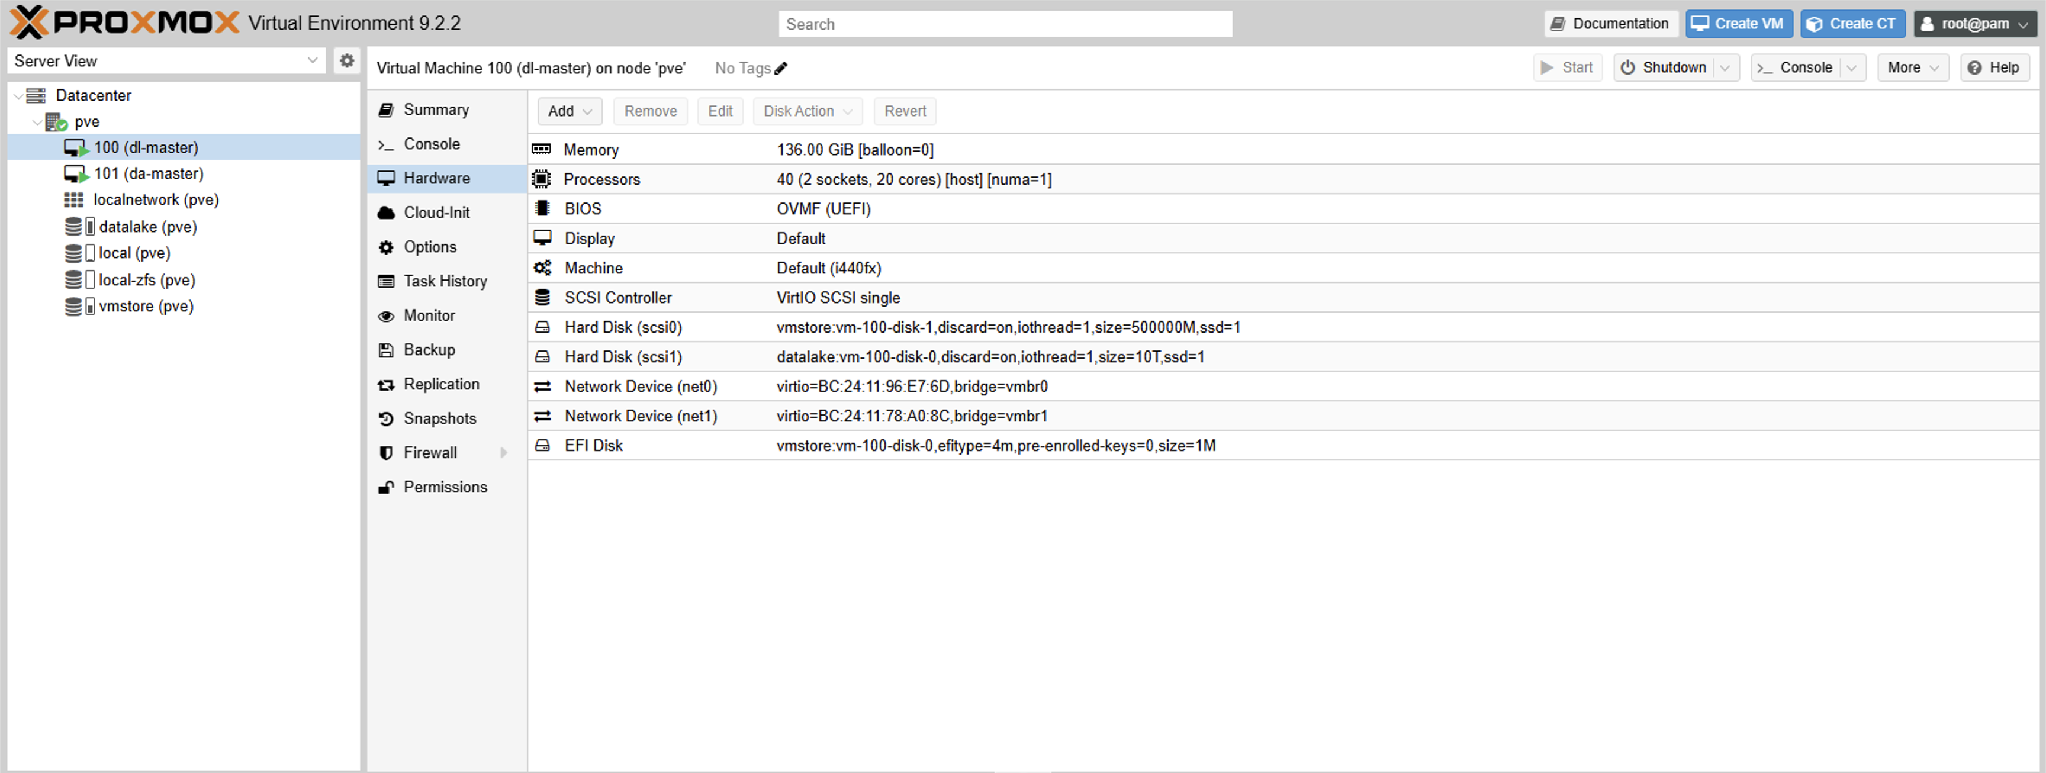Click the Revert button
2046x773 pixels.
(905, 111)
